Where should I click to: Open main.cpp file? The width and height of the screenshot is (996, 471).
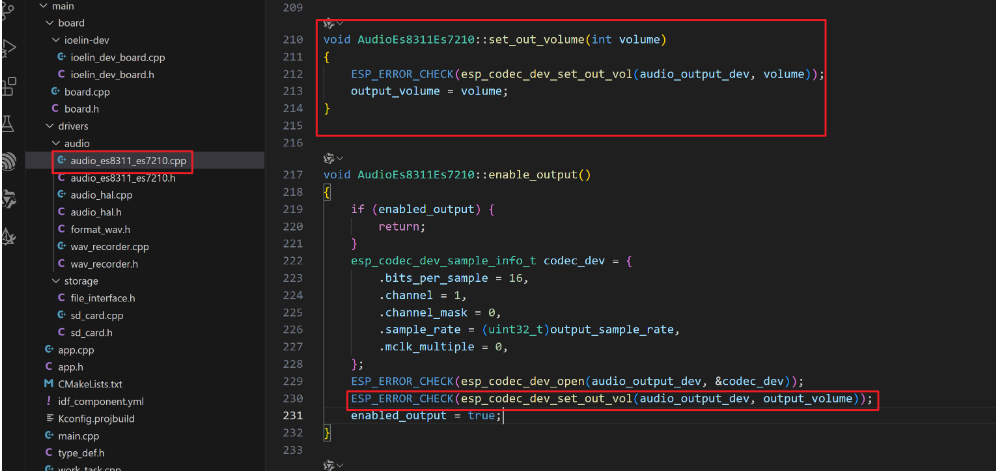(79, 436)
